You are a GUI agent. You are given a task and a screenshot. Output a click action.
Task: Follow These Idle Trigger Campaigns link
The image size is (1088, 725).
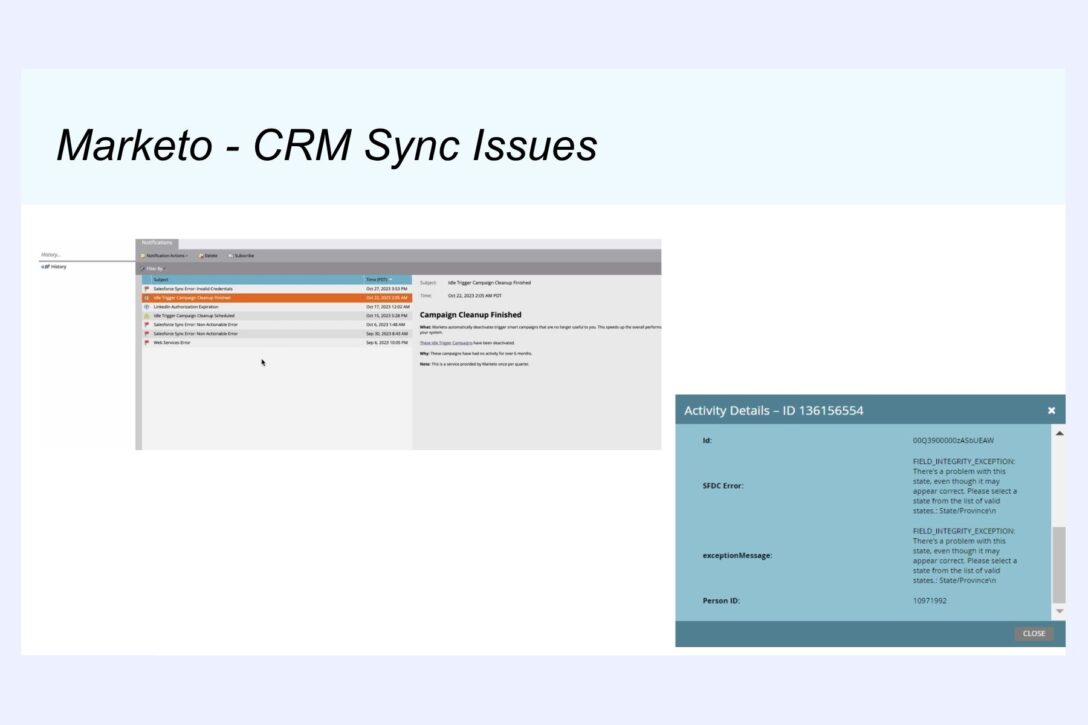(446, 343)
